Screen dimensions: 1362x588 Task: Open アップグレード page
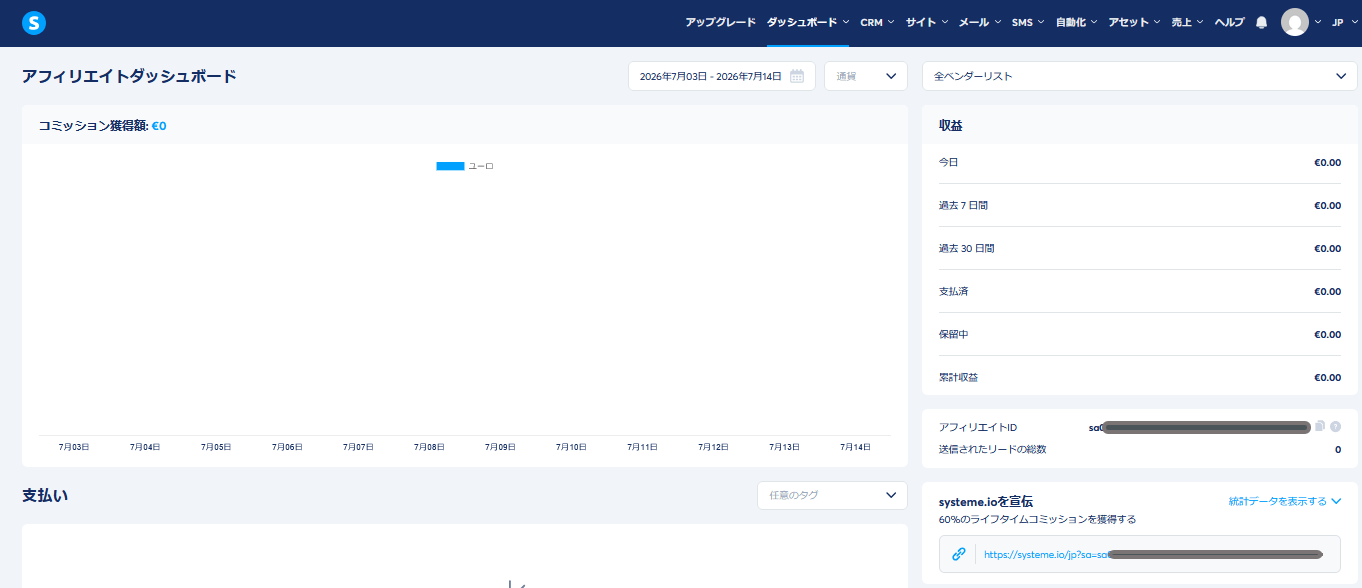[720, 22]
